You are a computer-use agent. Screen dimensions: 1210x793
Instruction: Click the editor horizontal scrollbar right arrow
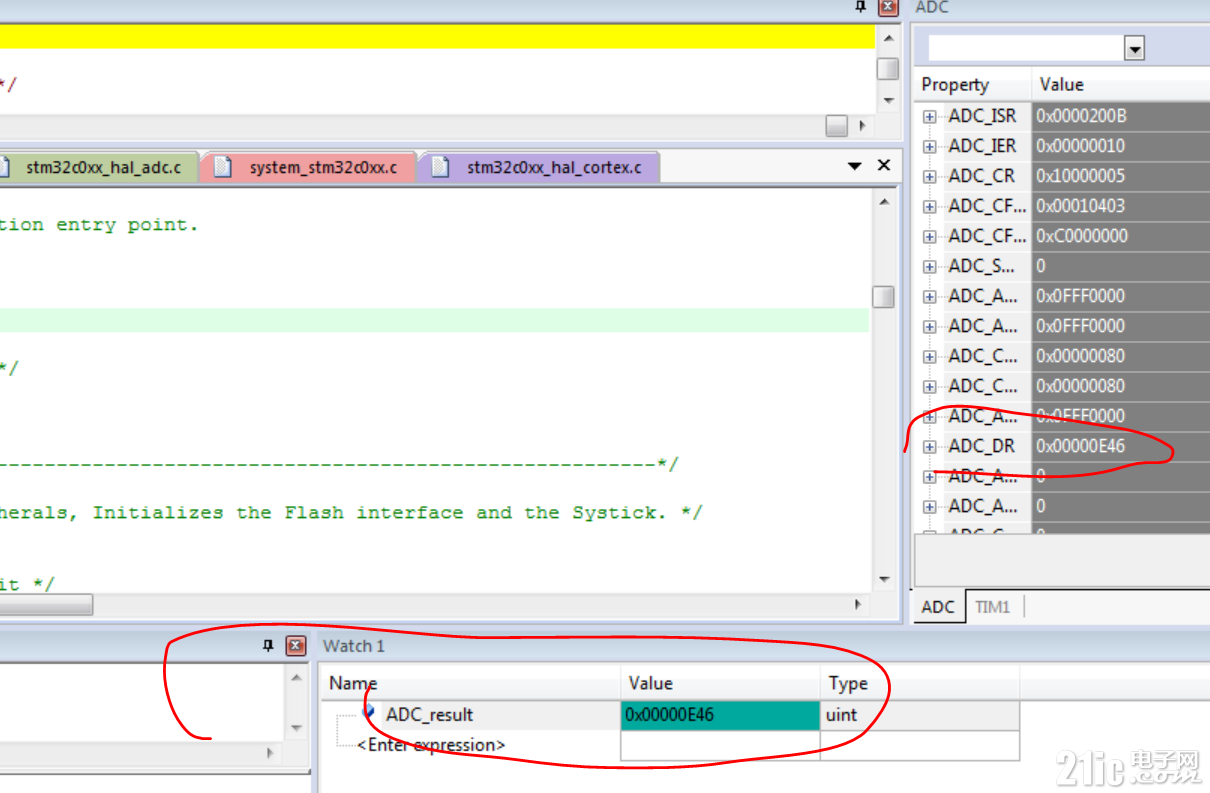coord(858,605)
